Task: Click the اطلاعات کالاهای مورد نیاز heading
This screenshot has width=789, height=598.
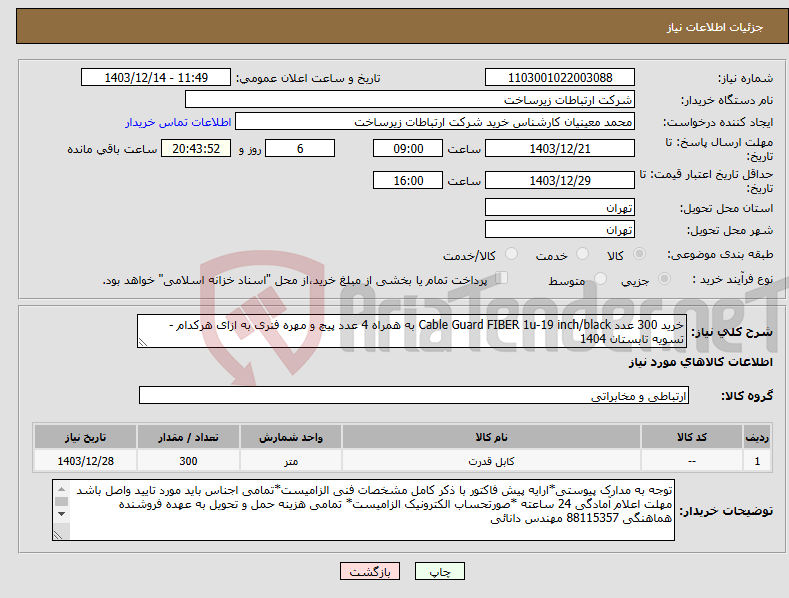Action: (x=700, y=362)
